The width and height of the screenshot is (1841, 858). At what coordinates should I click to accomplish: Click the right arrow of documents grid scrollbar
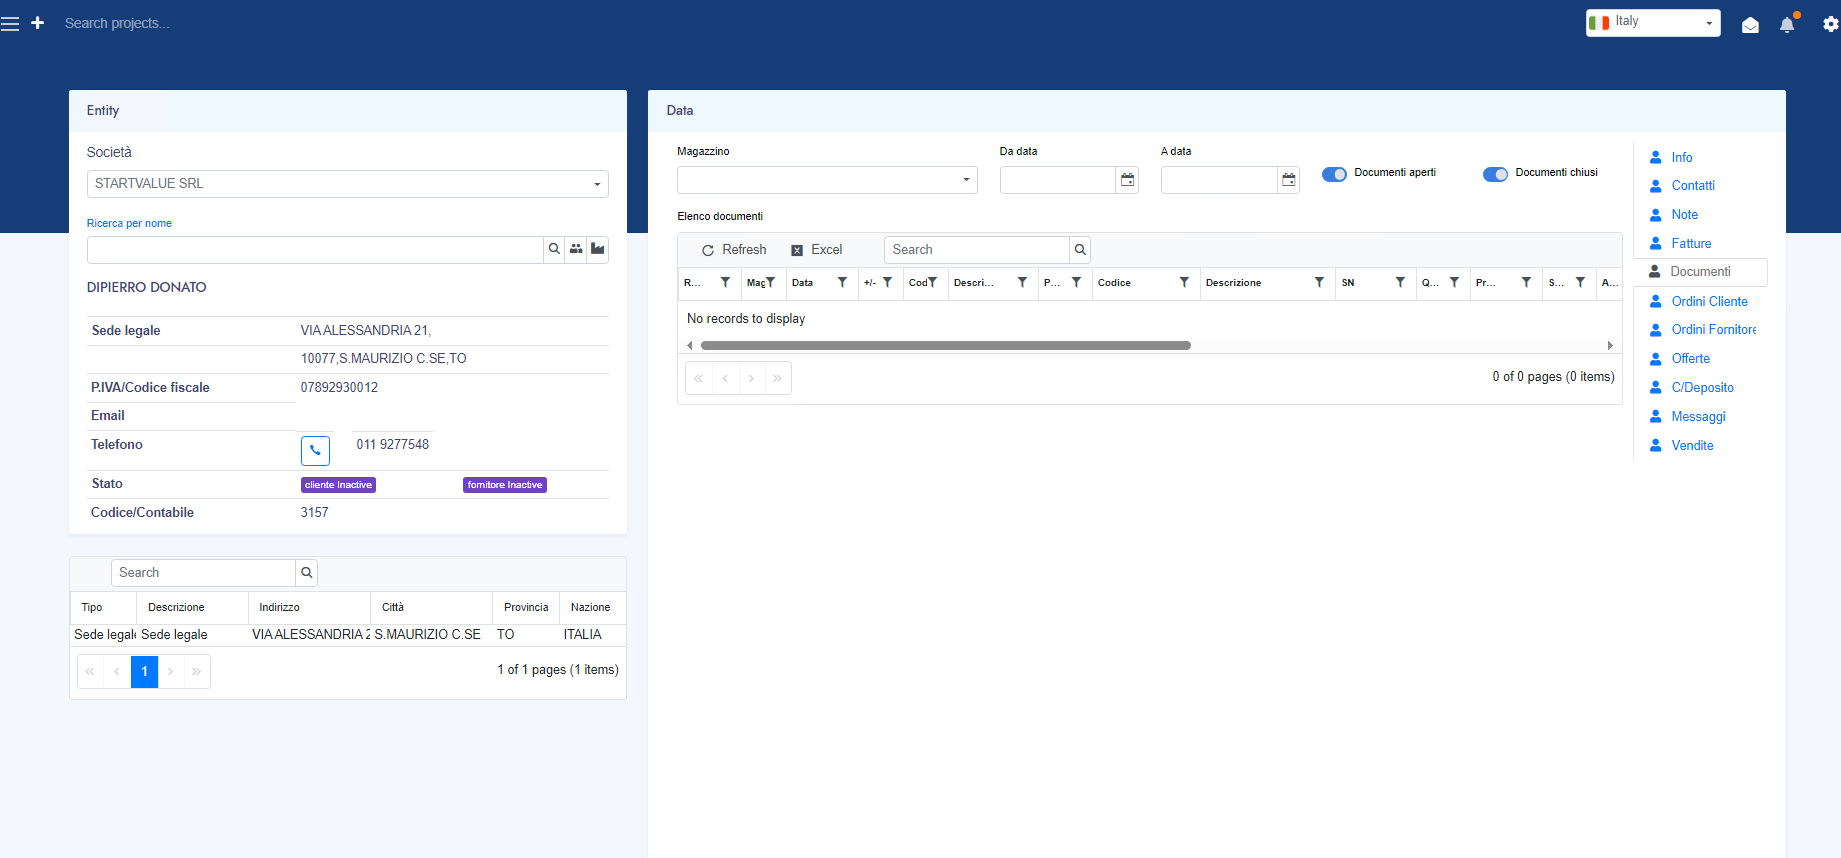[1610, 346]
